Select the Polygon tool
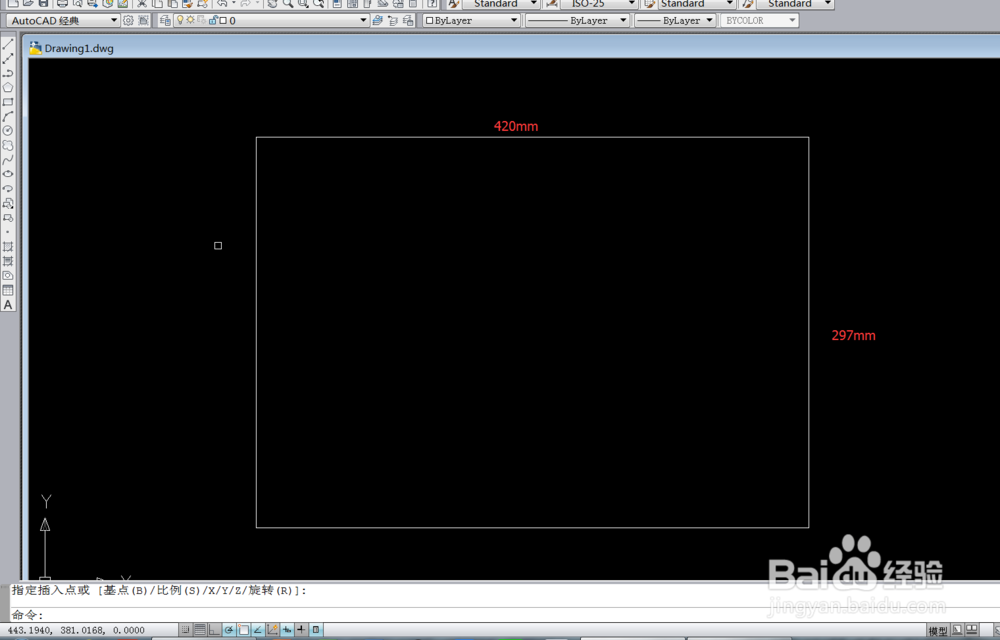This screenshot has height=640, width=1000. (x=8, y=87)
